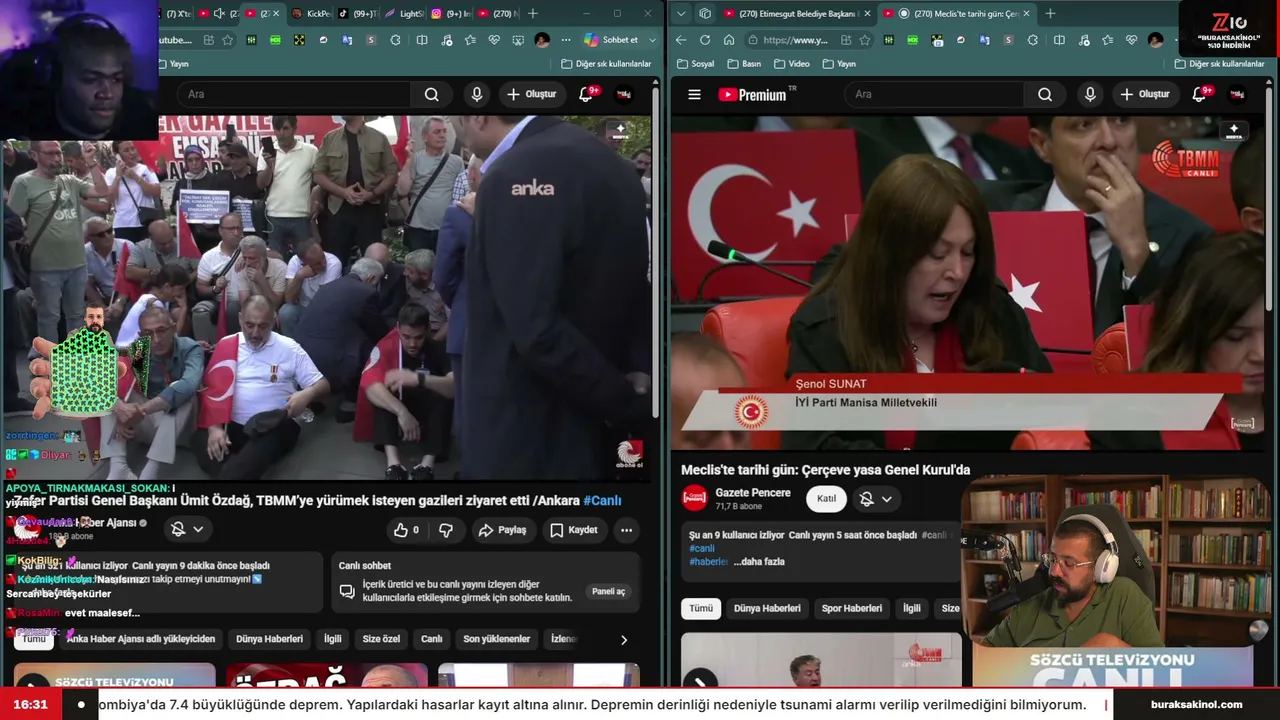This screenshot has width=1280, height=720.
Task: Activate voice search microphone in right YouTube window
Action: click(1090, 94)
